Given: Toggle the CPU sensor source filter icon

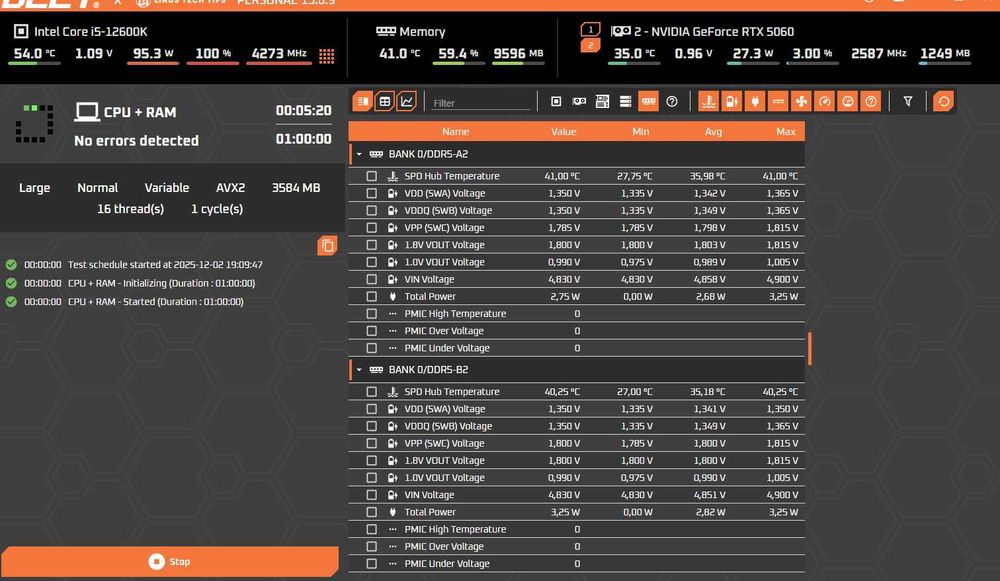Looking at the screenshot, I should click(x=556, y=101).
